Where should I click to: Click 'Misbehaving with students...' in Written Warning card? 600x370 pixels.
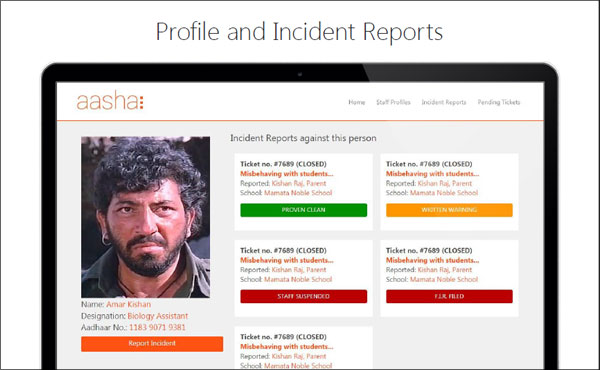[x=432, y=174]
